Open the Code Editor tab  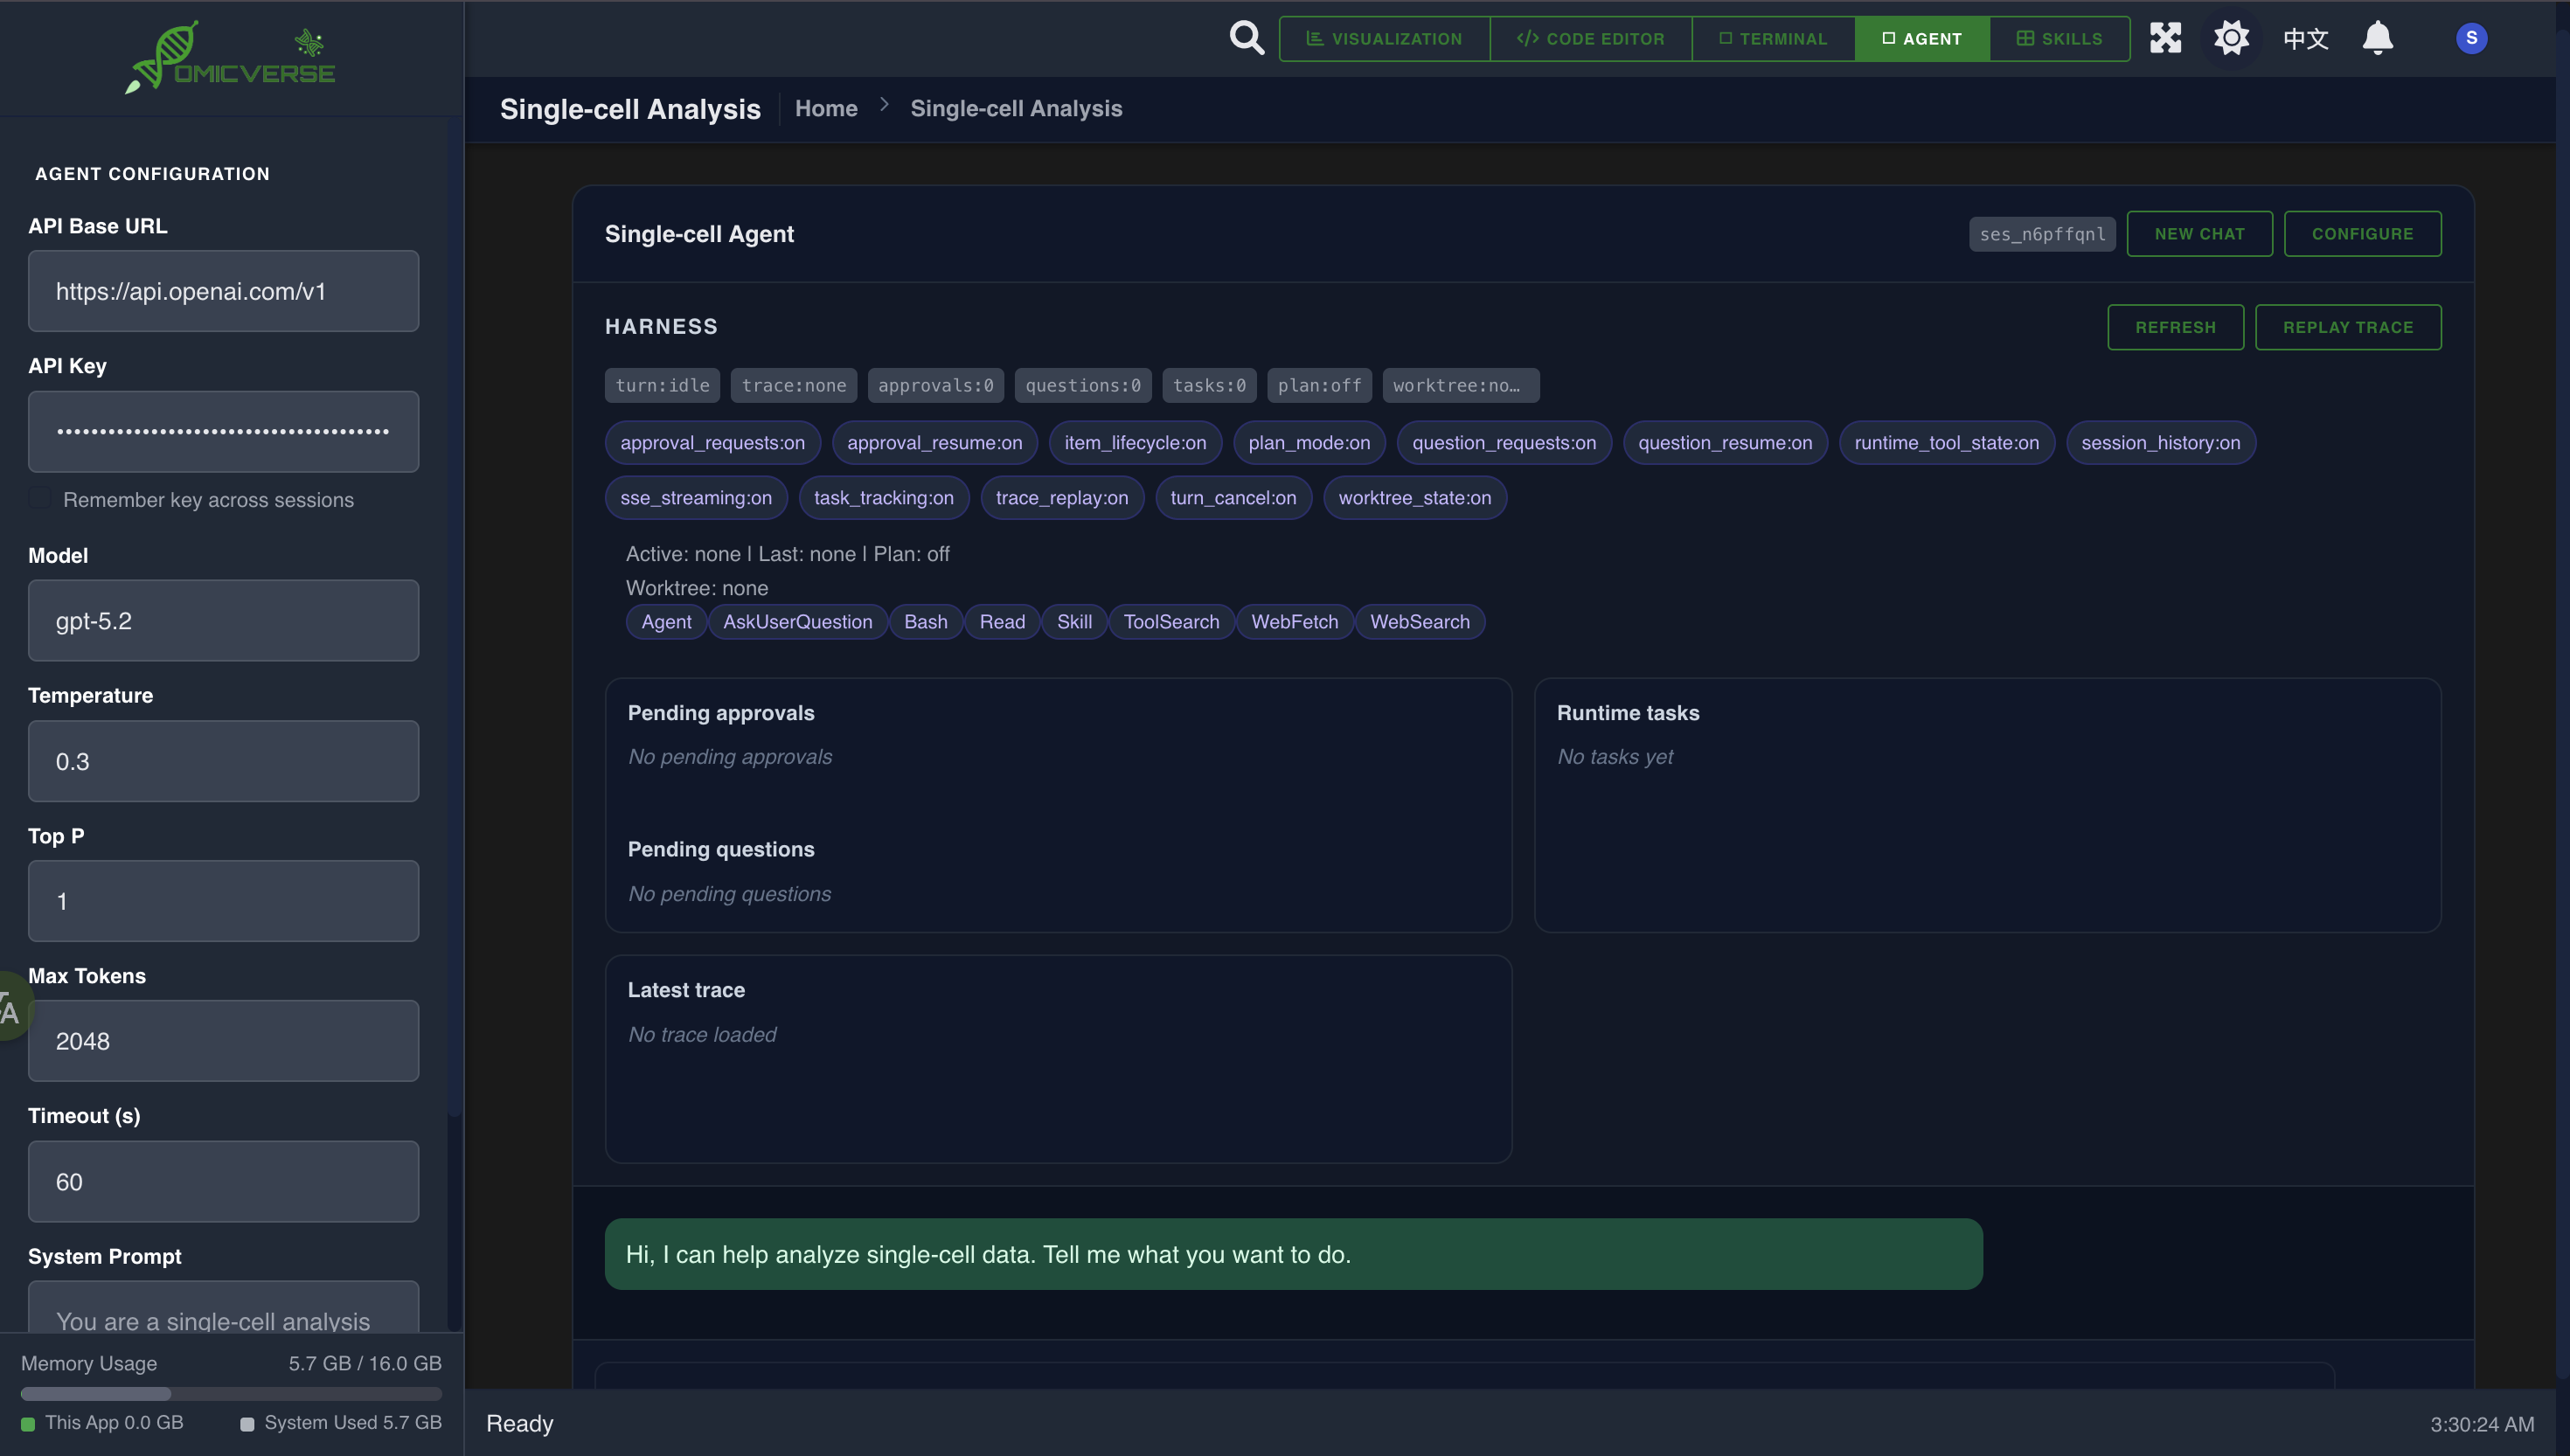coord(1590,38)
